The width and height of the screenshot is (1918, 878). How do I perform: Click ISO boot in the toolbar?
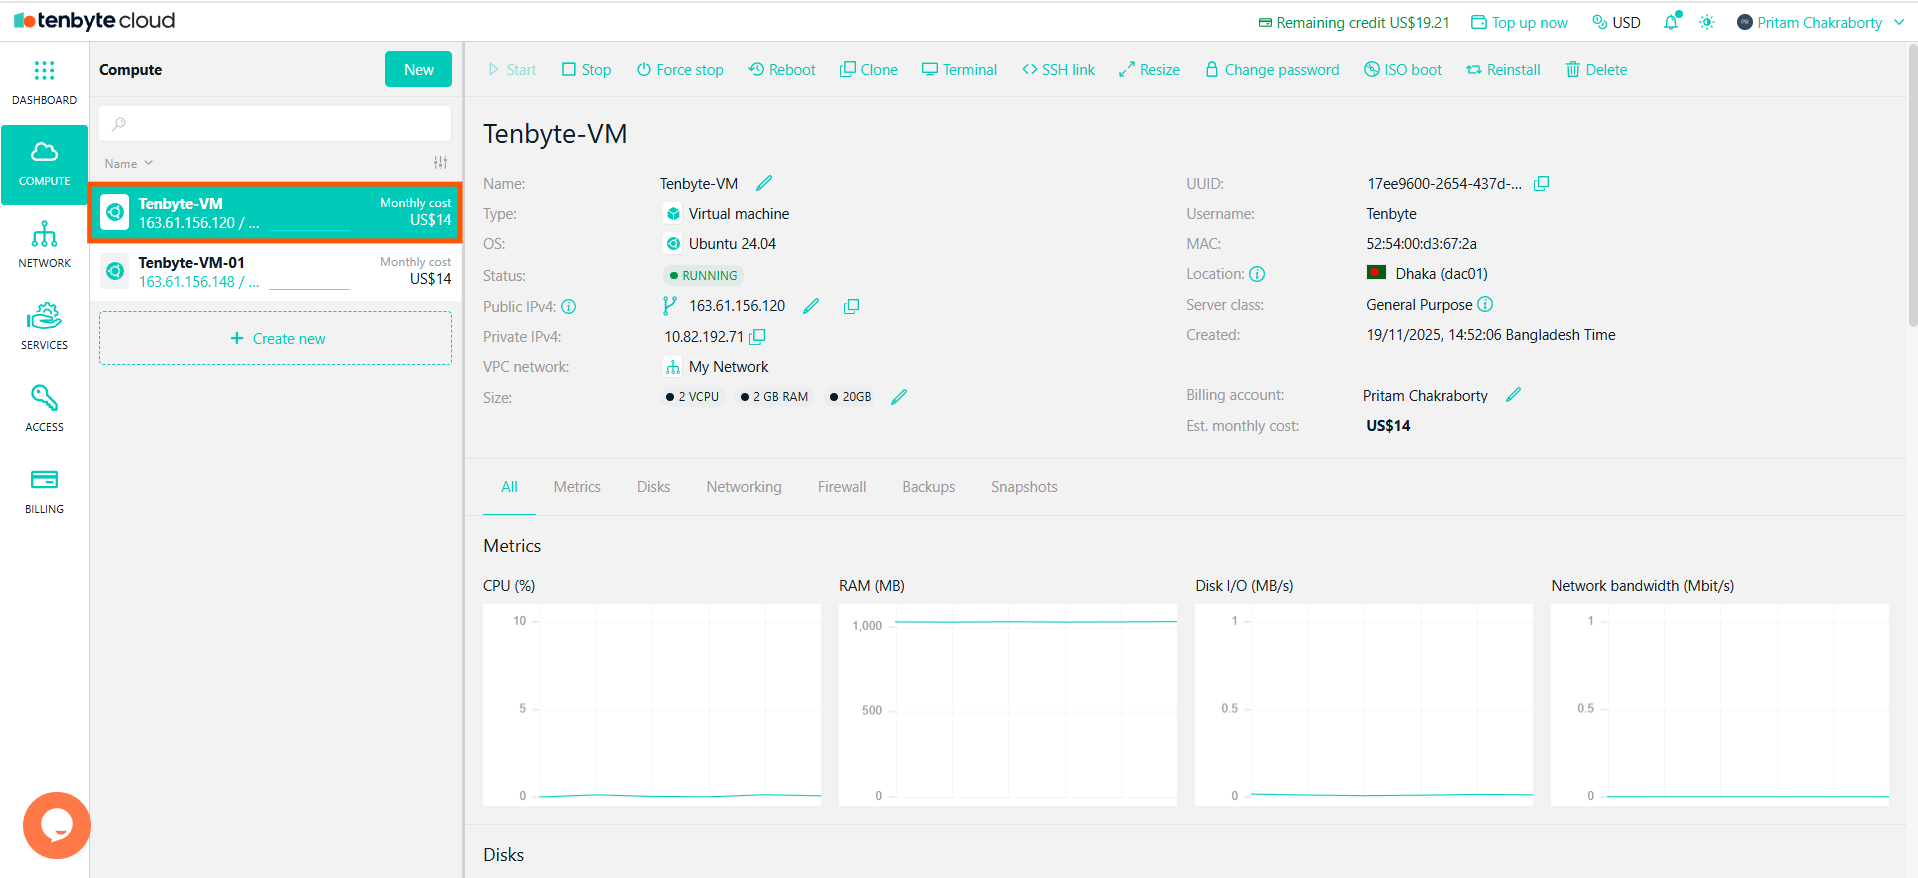pos(1403,69)
